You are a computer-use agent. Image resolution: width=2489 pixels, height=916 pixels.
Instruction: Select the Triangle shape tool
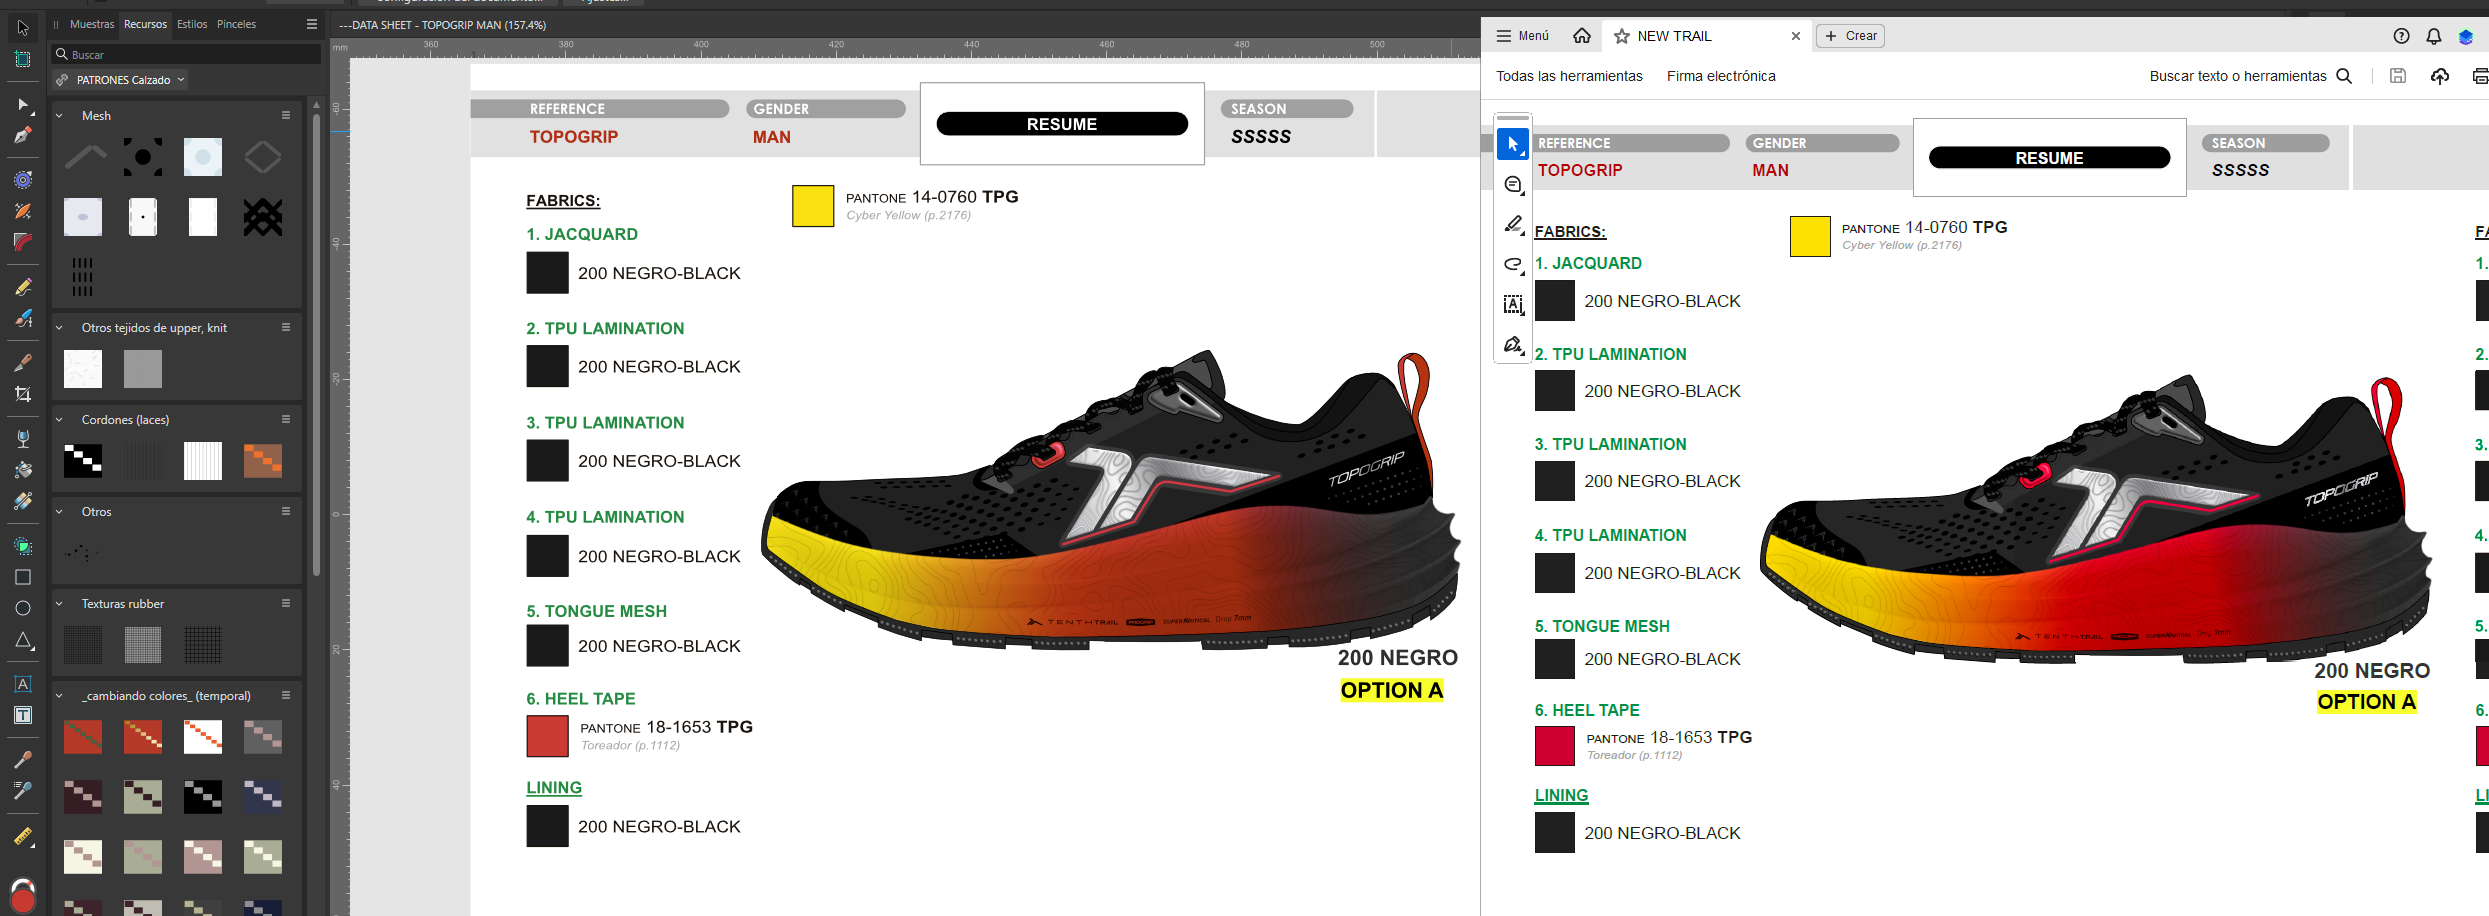[x=23, y=640]
